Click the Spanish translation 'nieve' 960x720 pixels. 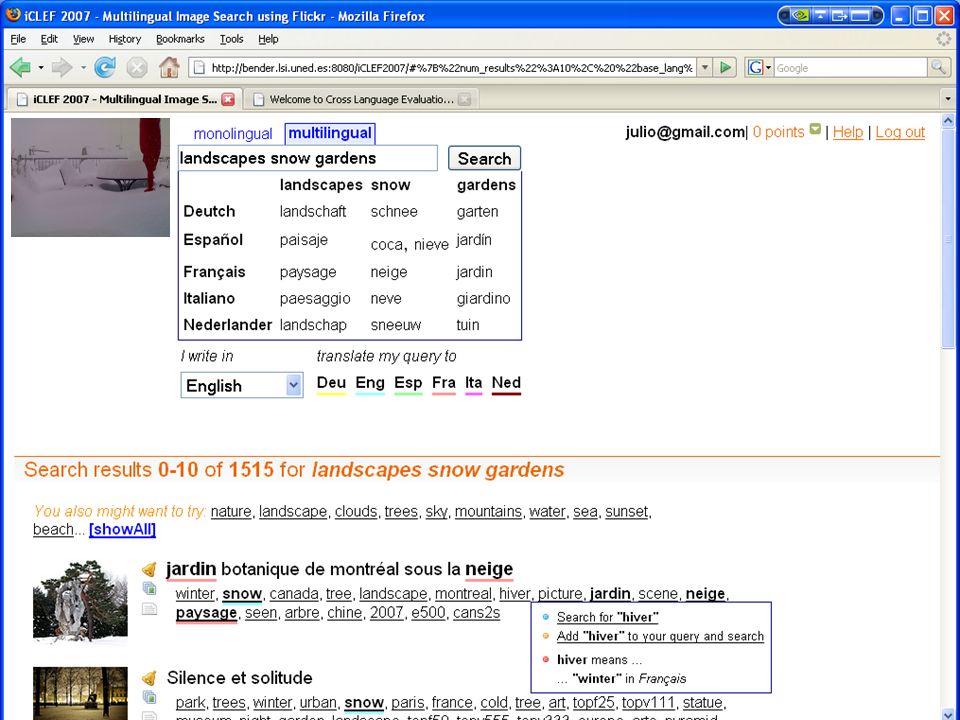point(432,245)
